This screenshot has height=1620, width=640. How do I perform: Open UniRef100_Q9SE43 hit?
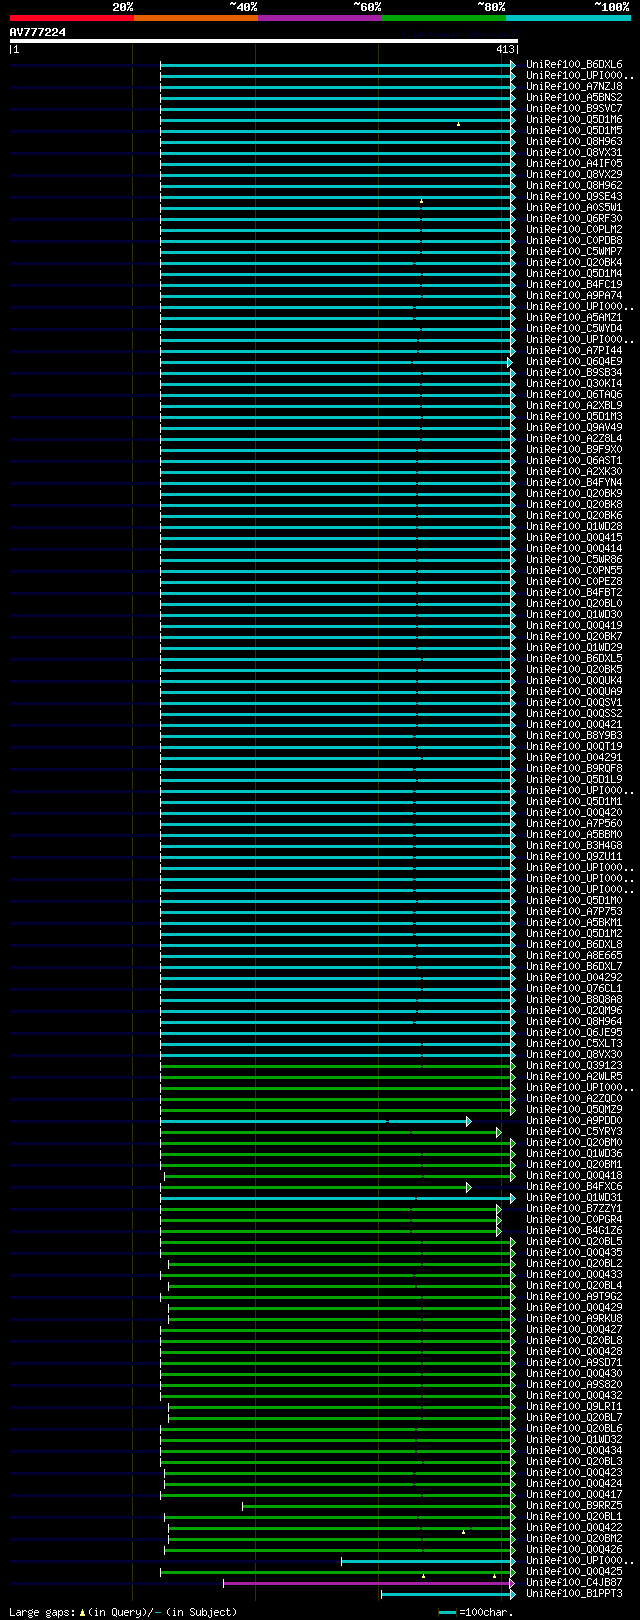coord(574,197)
